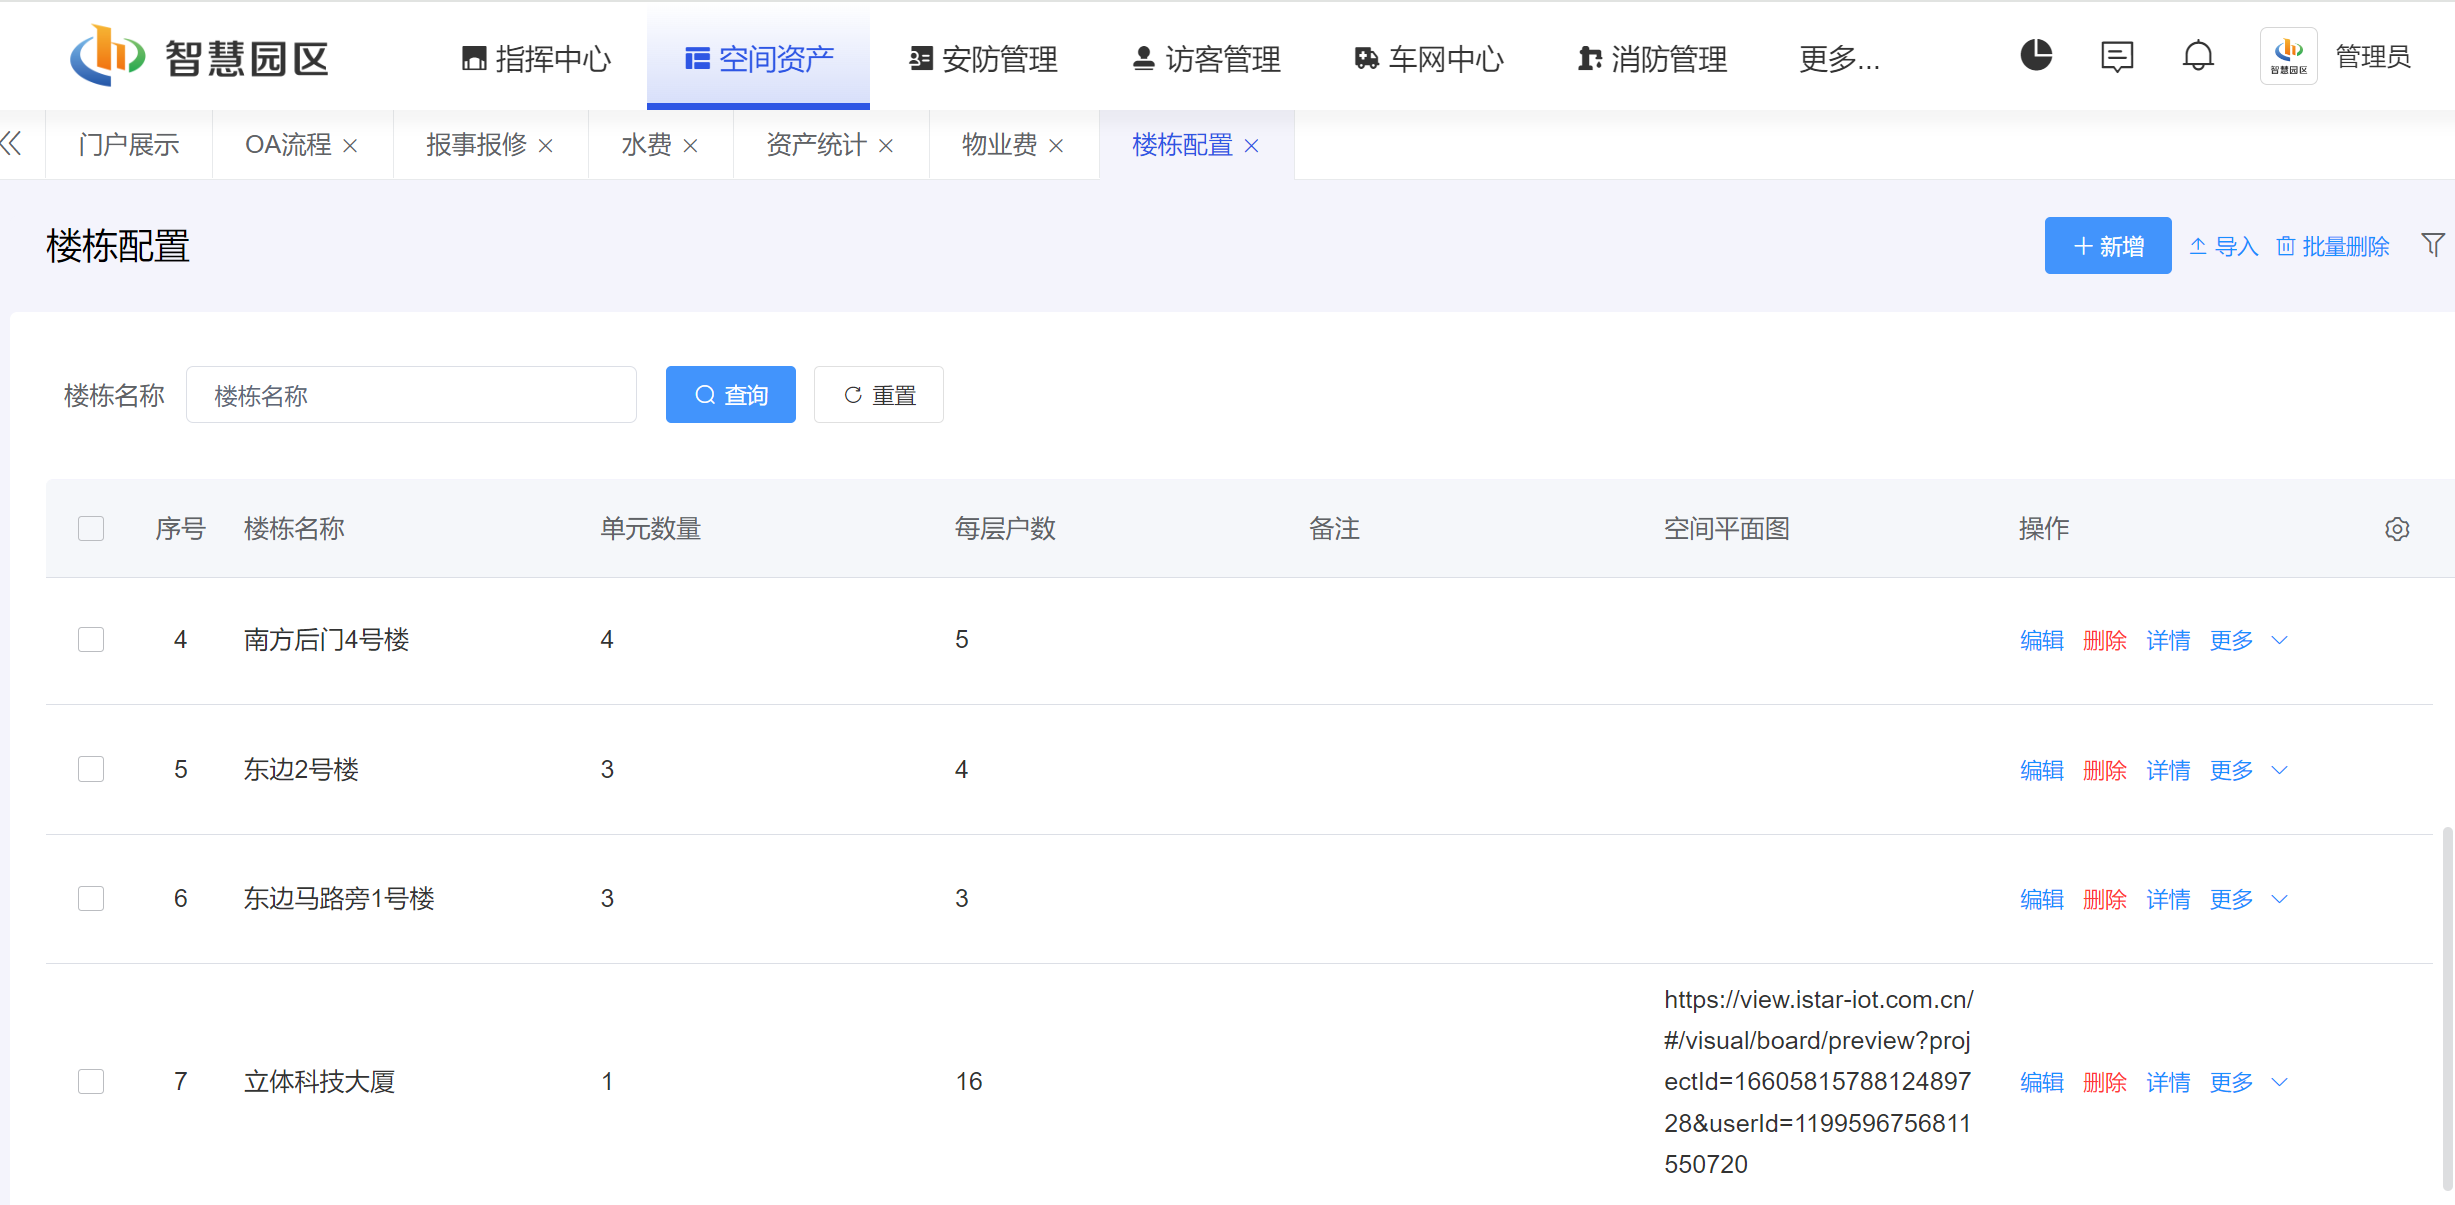Check the row for 东边马路旁1号楼
The height and width of the screenshot is (1205, 2455).
coord(91,898)
